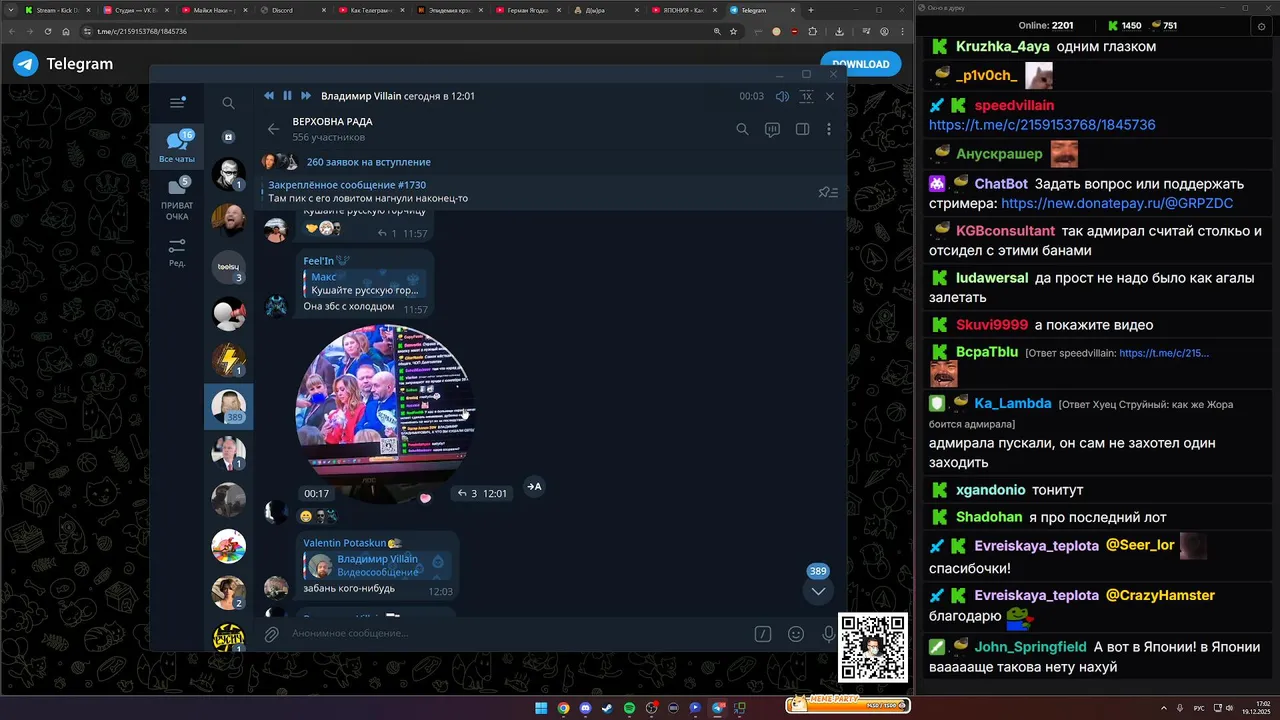Attach a file with paperclip icon
This screenshot has width=1280, height=720.
click(271, 634)
